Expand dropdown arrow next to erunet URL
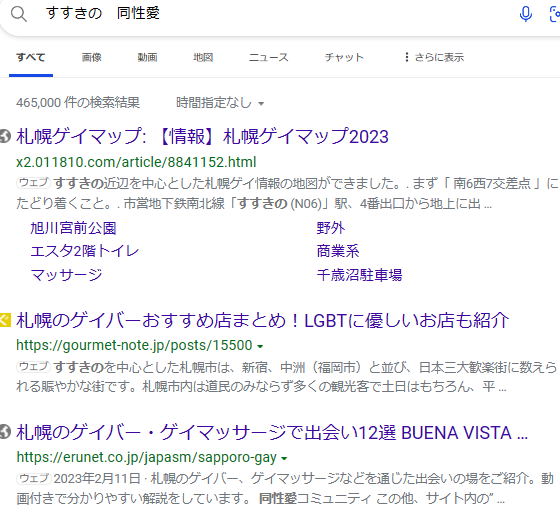560x515 pixels. (x=284, y=458)
